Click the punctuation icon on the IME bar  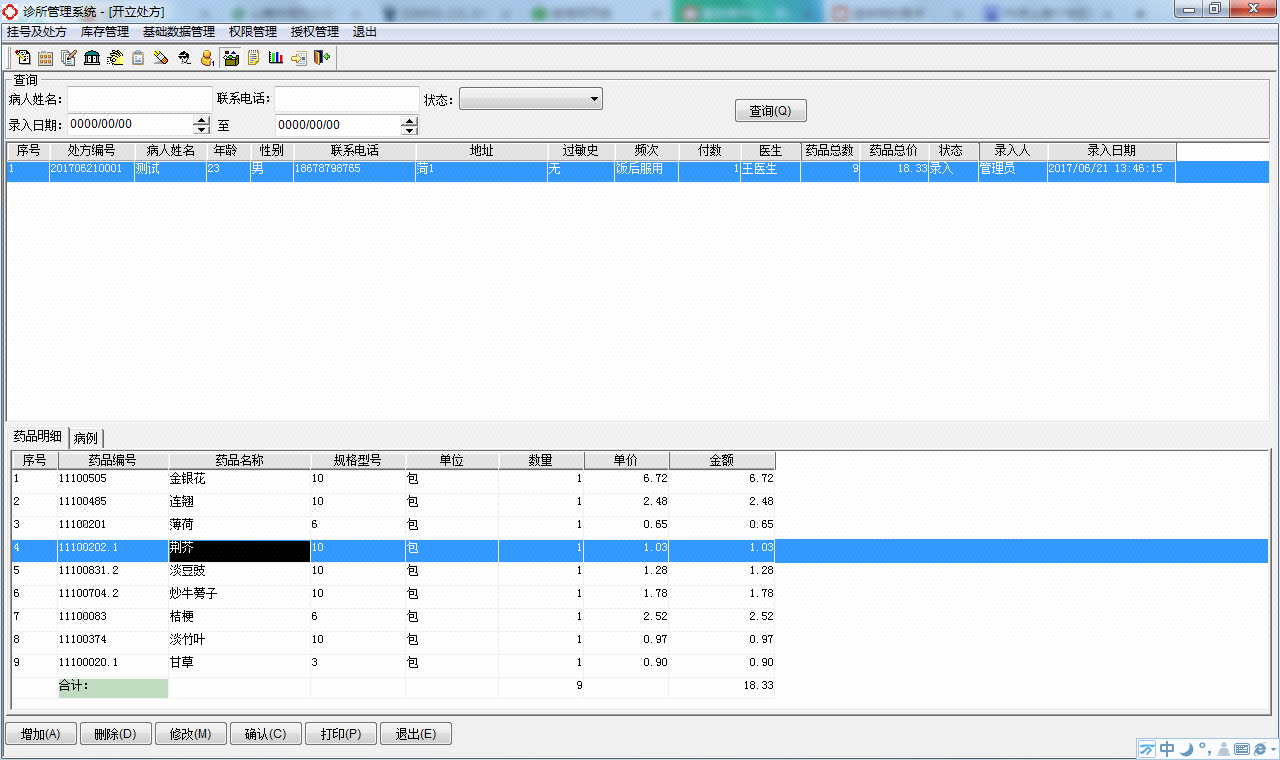[x=1205, y=748]
